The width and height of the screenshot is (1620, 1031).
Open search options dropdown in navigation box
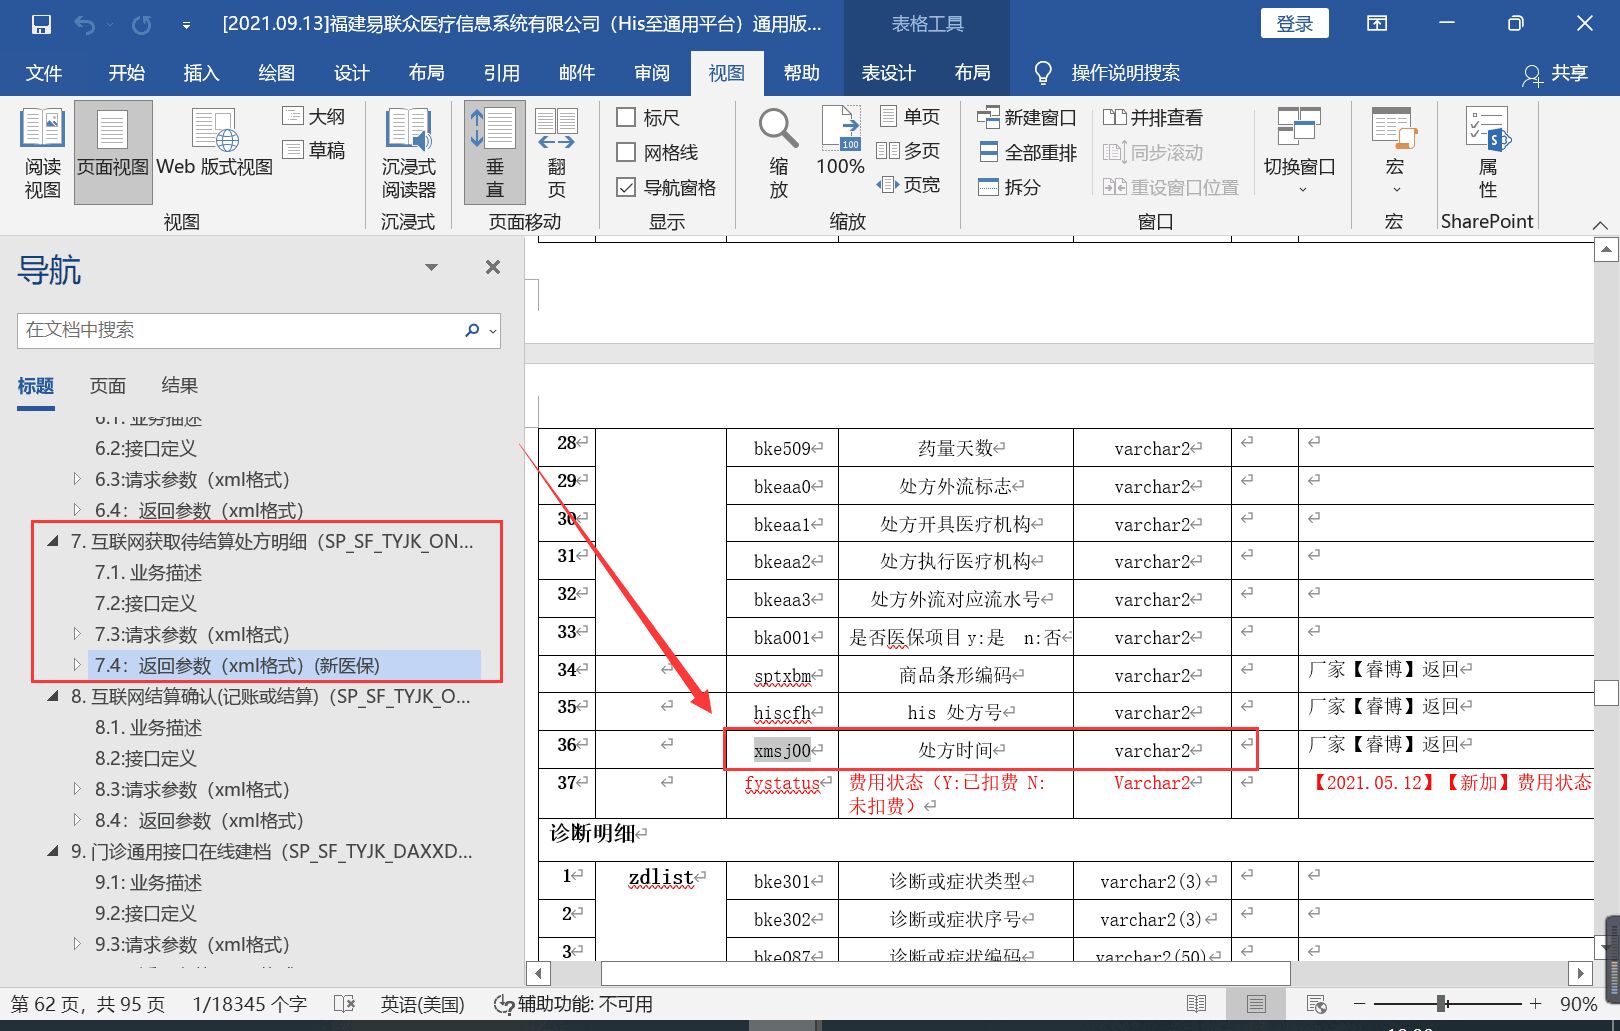[492, 331]
